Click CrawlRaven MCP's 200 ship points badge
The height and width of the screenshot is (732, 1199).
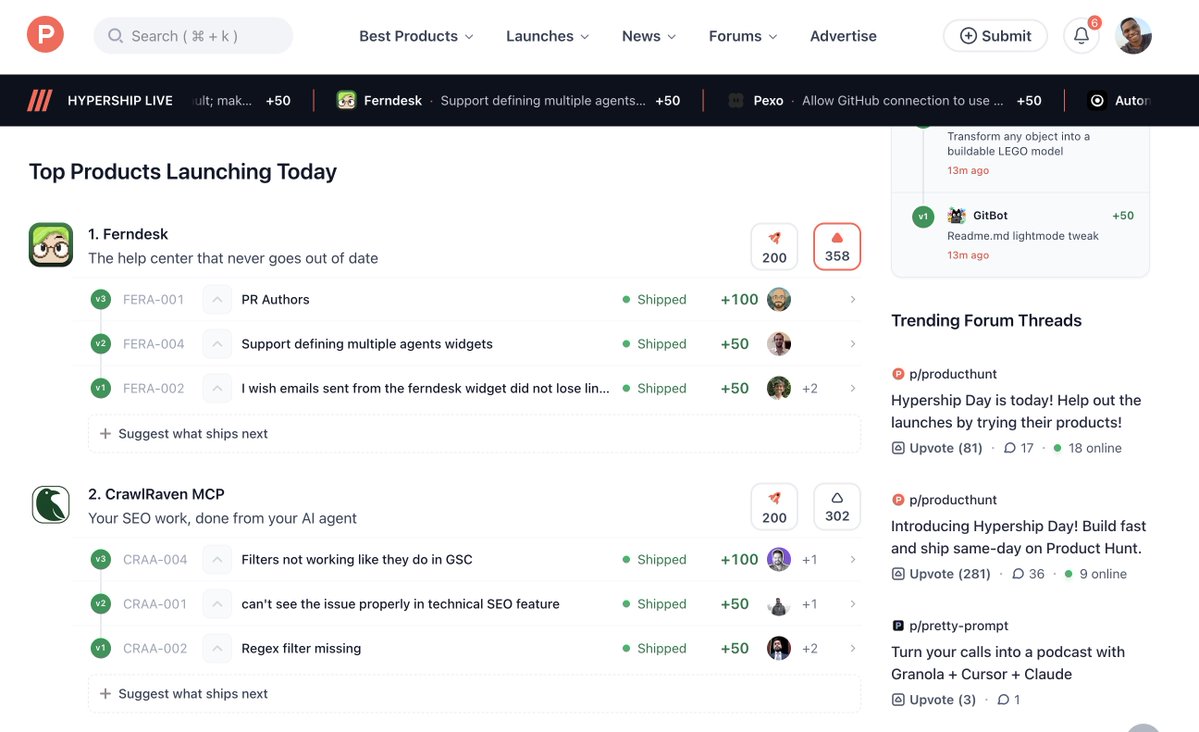tap(774, 506)
